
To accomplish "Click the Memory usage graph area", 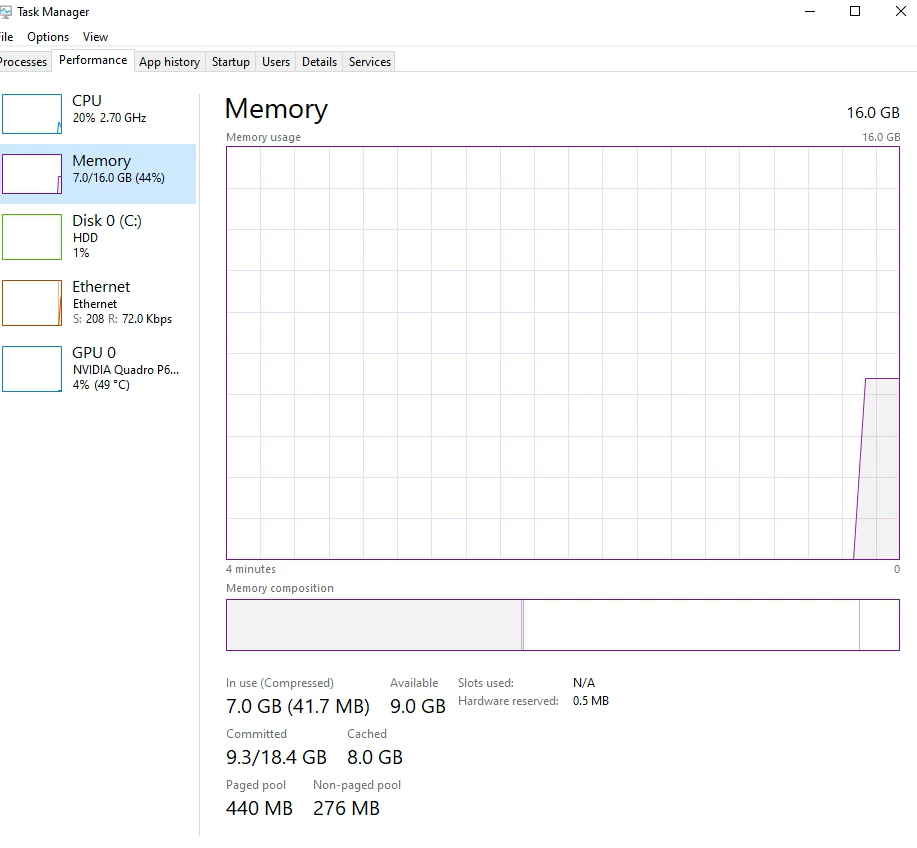I will [562, 352].
